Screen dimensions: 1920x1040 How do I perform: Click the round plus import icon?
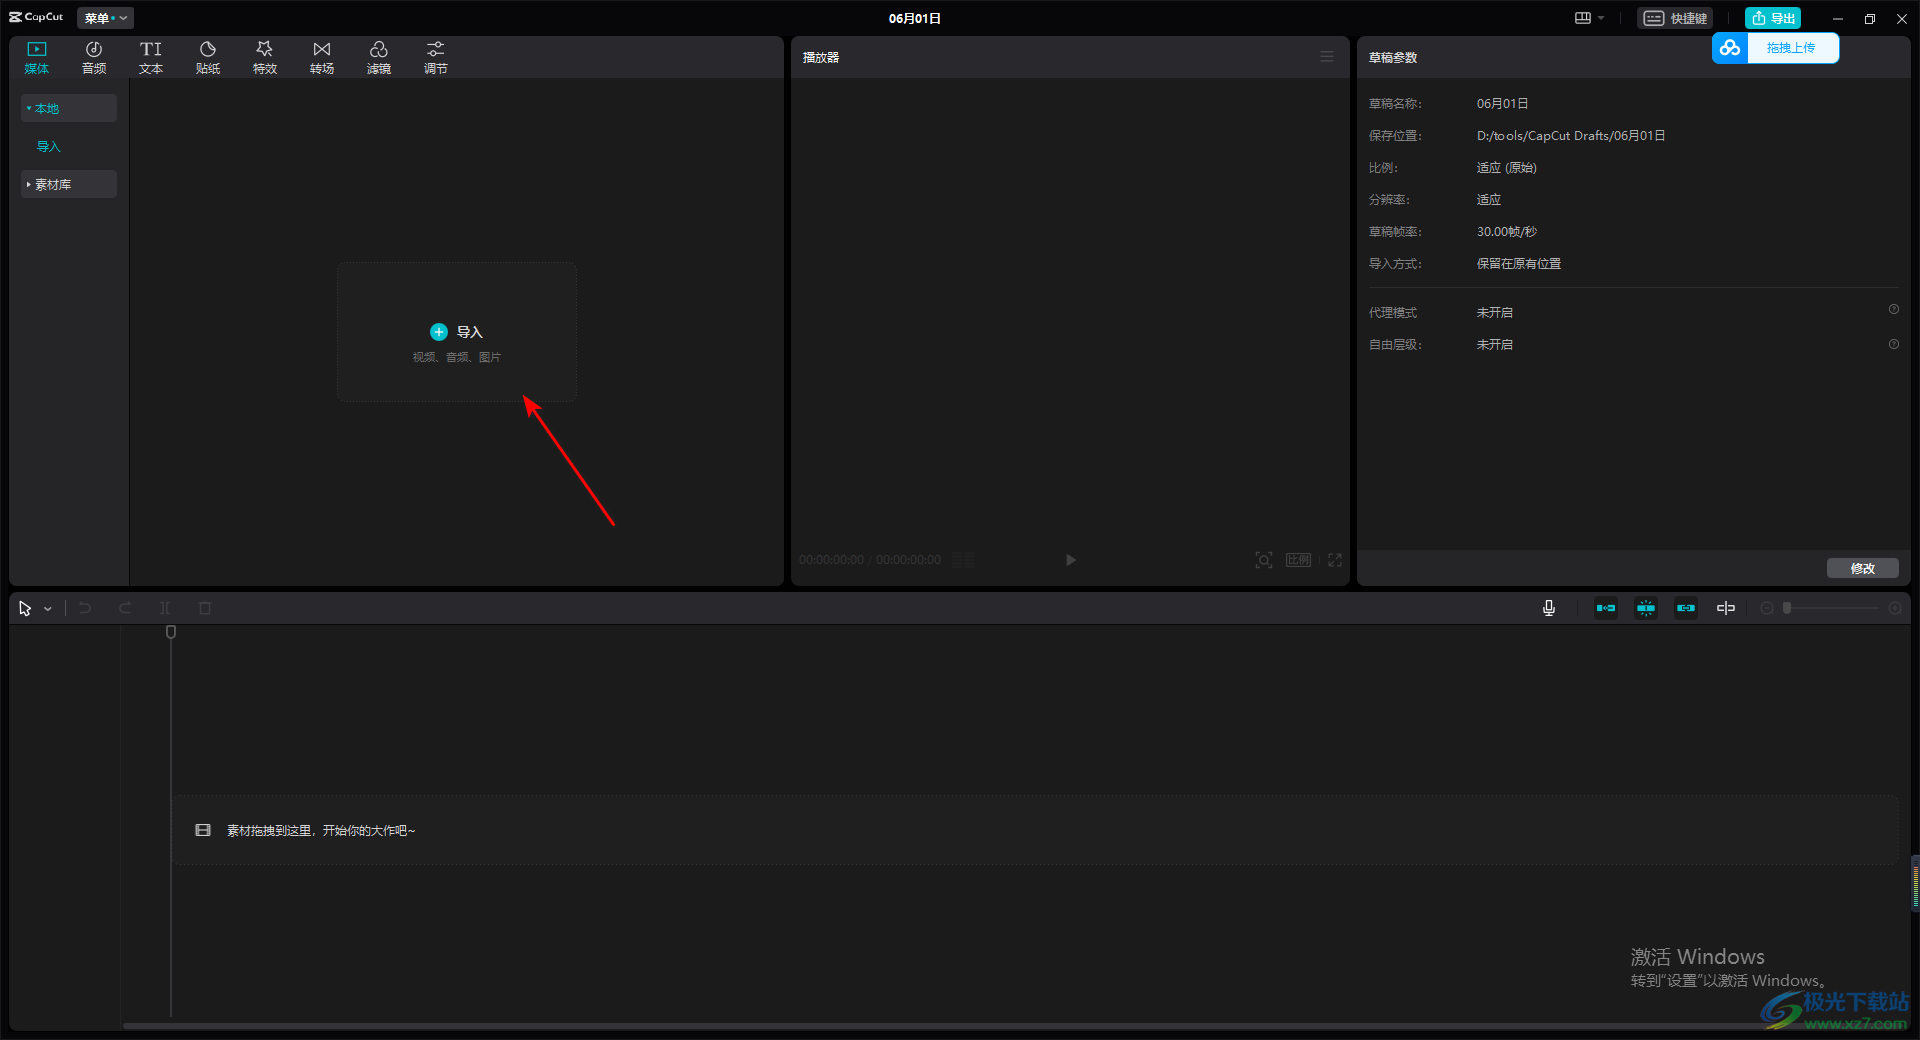pyautogui.click(x=439, y=332)
